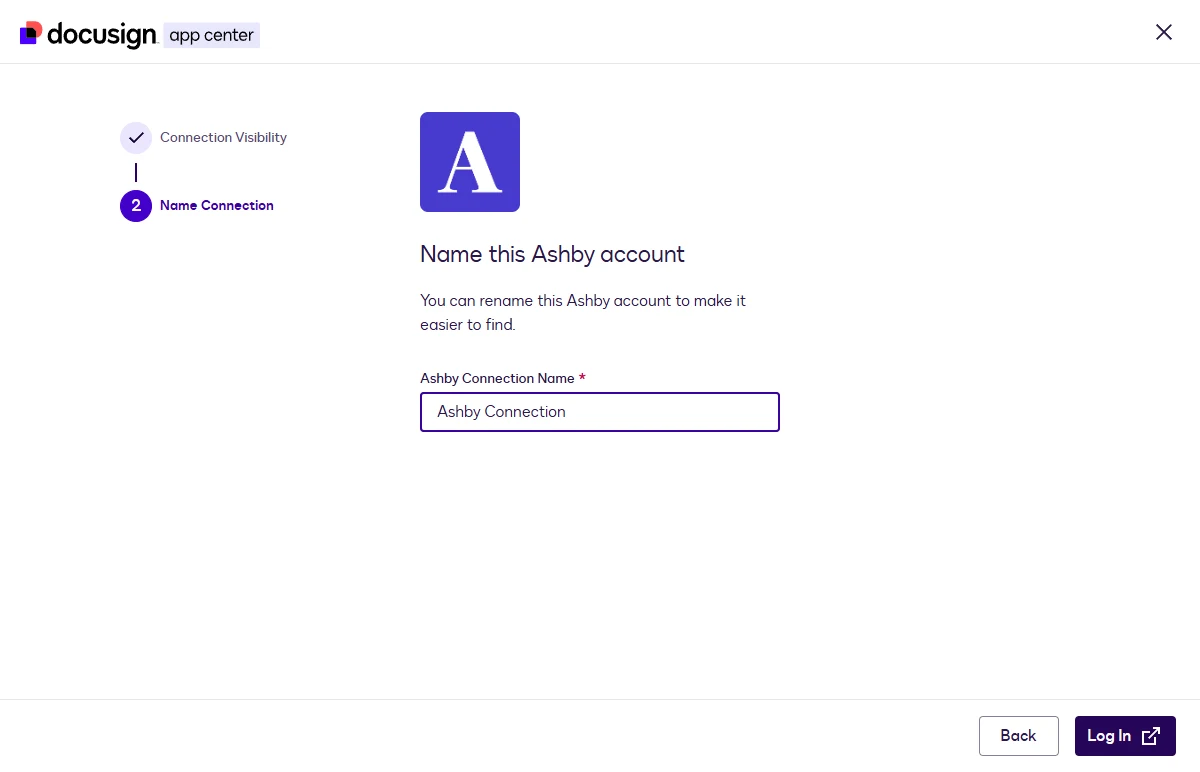Screen dimensions: 1200x772
Task: Click the Log In button
Action: pos(1125,736)
